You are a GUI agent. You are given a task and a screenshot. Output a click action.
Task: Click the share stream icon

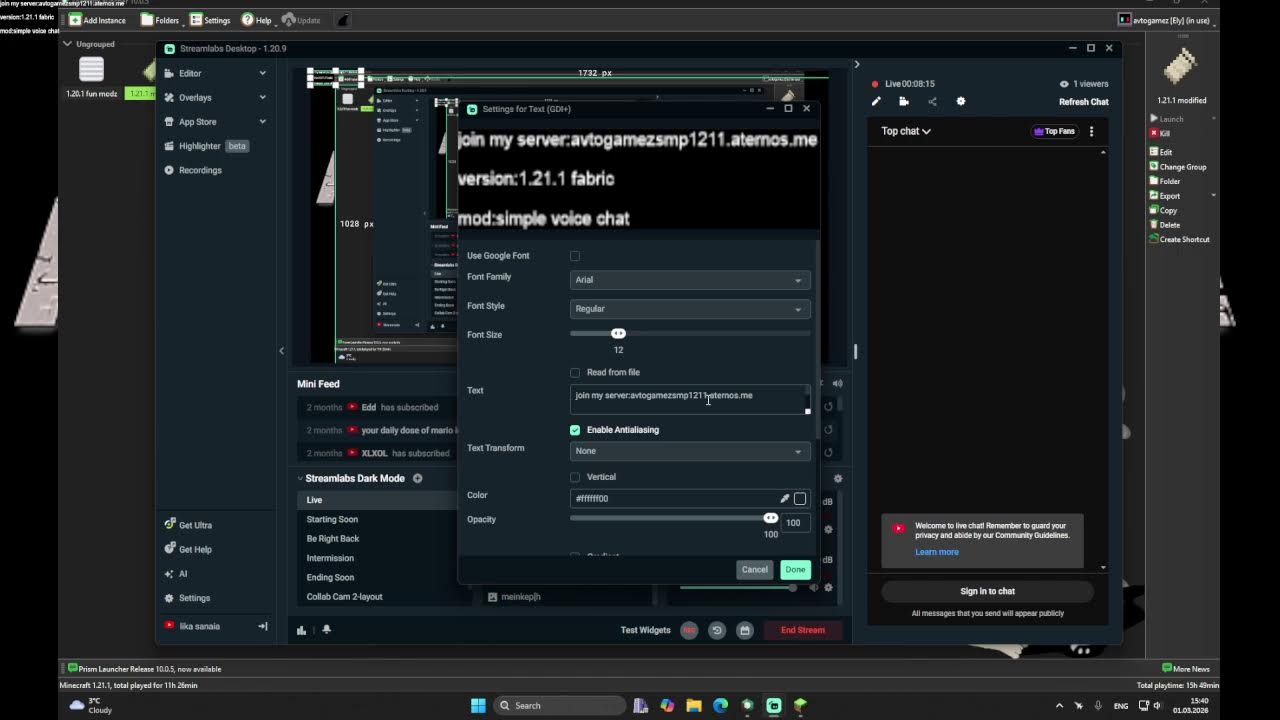coord(932,101)
